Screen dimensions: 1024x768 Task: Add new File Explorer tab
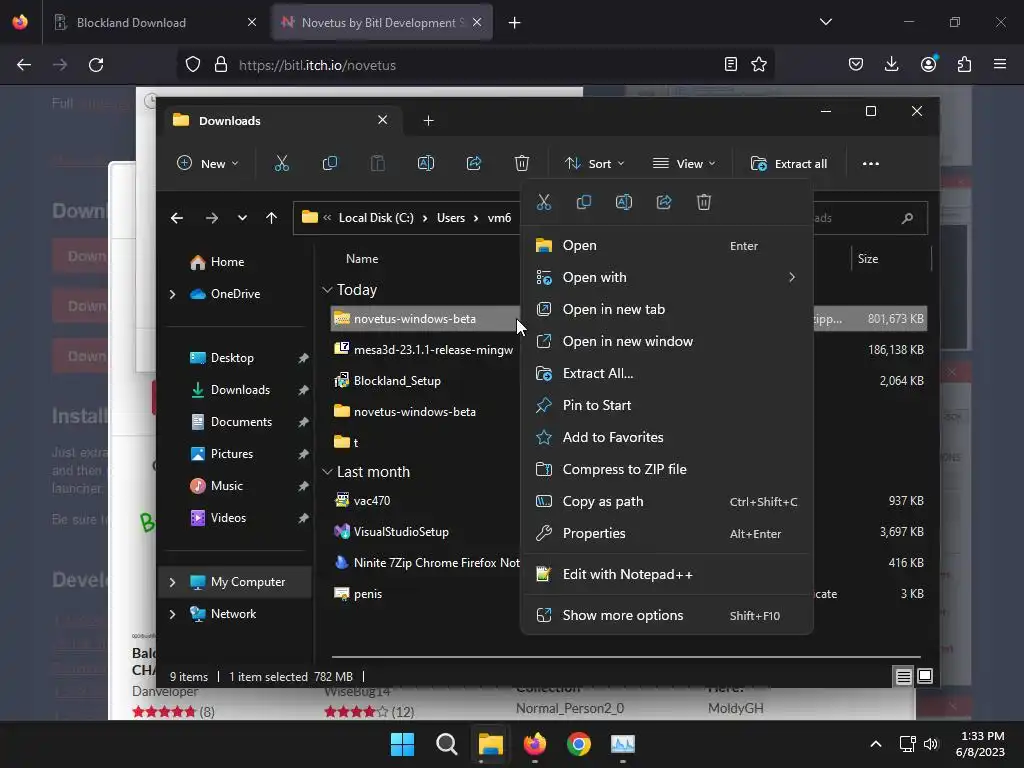click(x=428, y=120)
